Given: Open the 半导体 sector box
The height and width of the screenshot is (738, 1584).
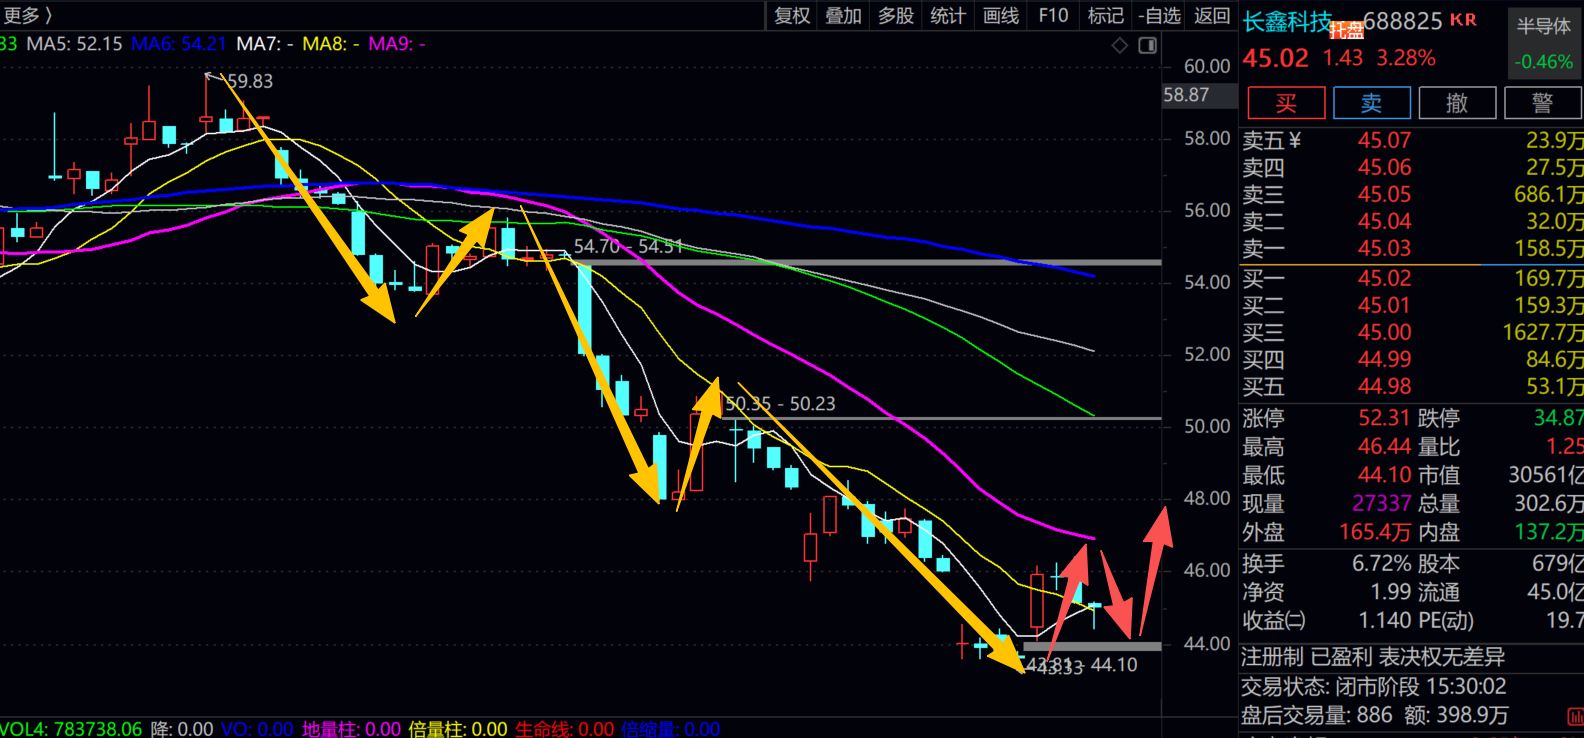Looking at the screenshot, I should pos(1543,43).
